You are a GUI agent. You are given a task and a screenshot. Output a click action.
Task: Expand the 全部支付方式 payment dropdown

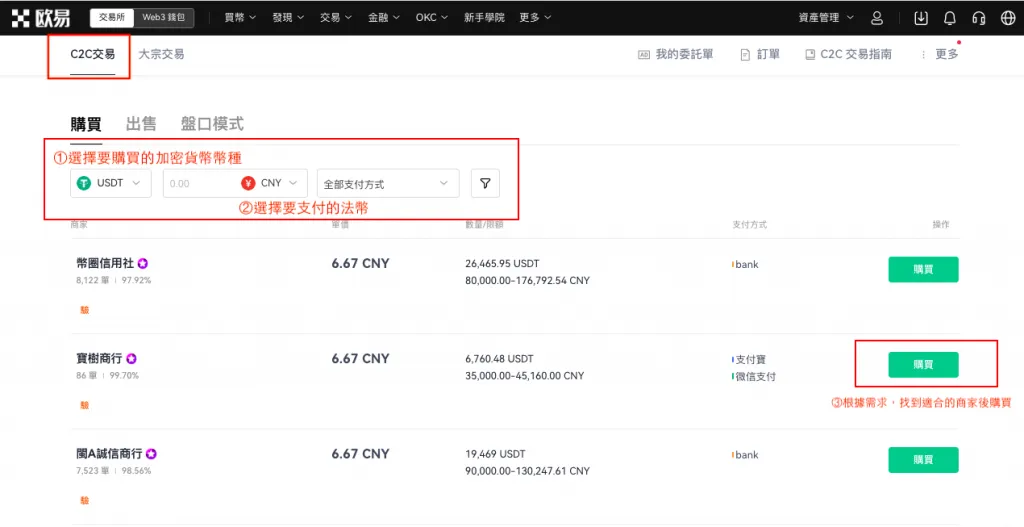(387, 184)
